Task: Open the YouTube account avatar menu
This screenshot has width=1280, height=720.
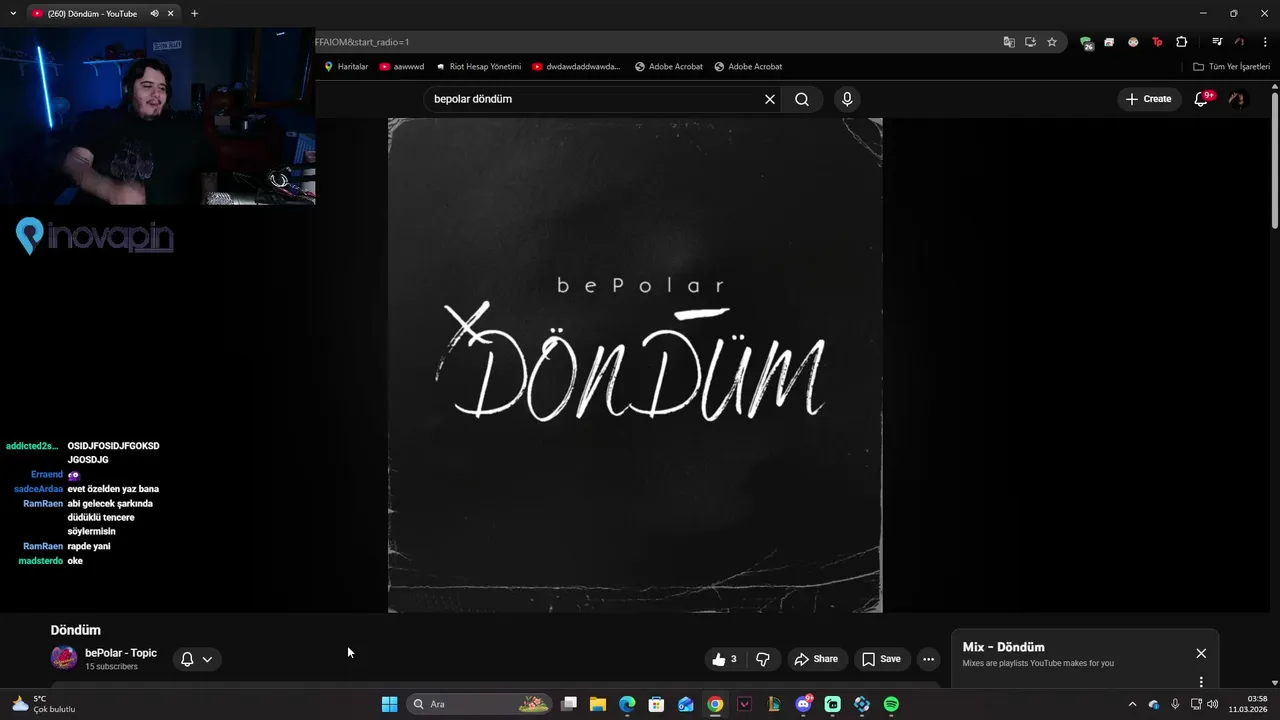Action: (x=1237, y=99)
